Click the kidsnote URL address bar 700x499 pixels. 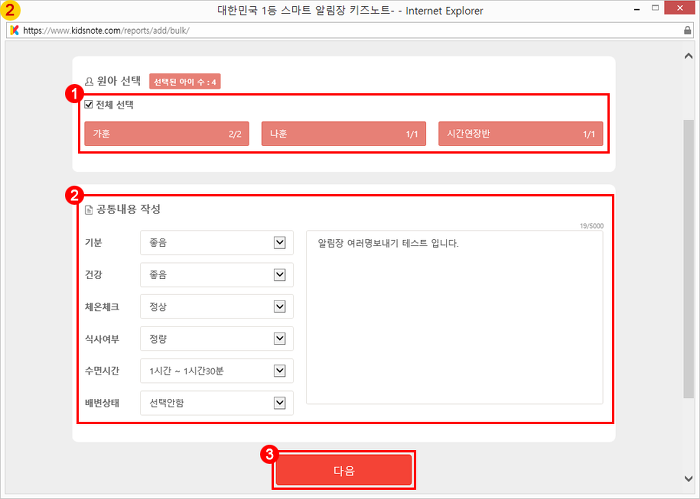pyautogui.click(x=350, y=30)
